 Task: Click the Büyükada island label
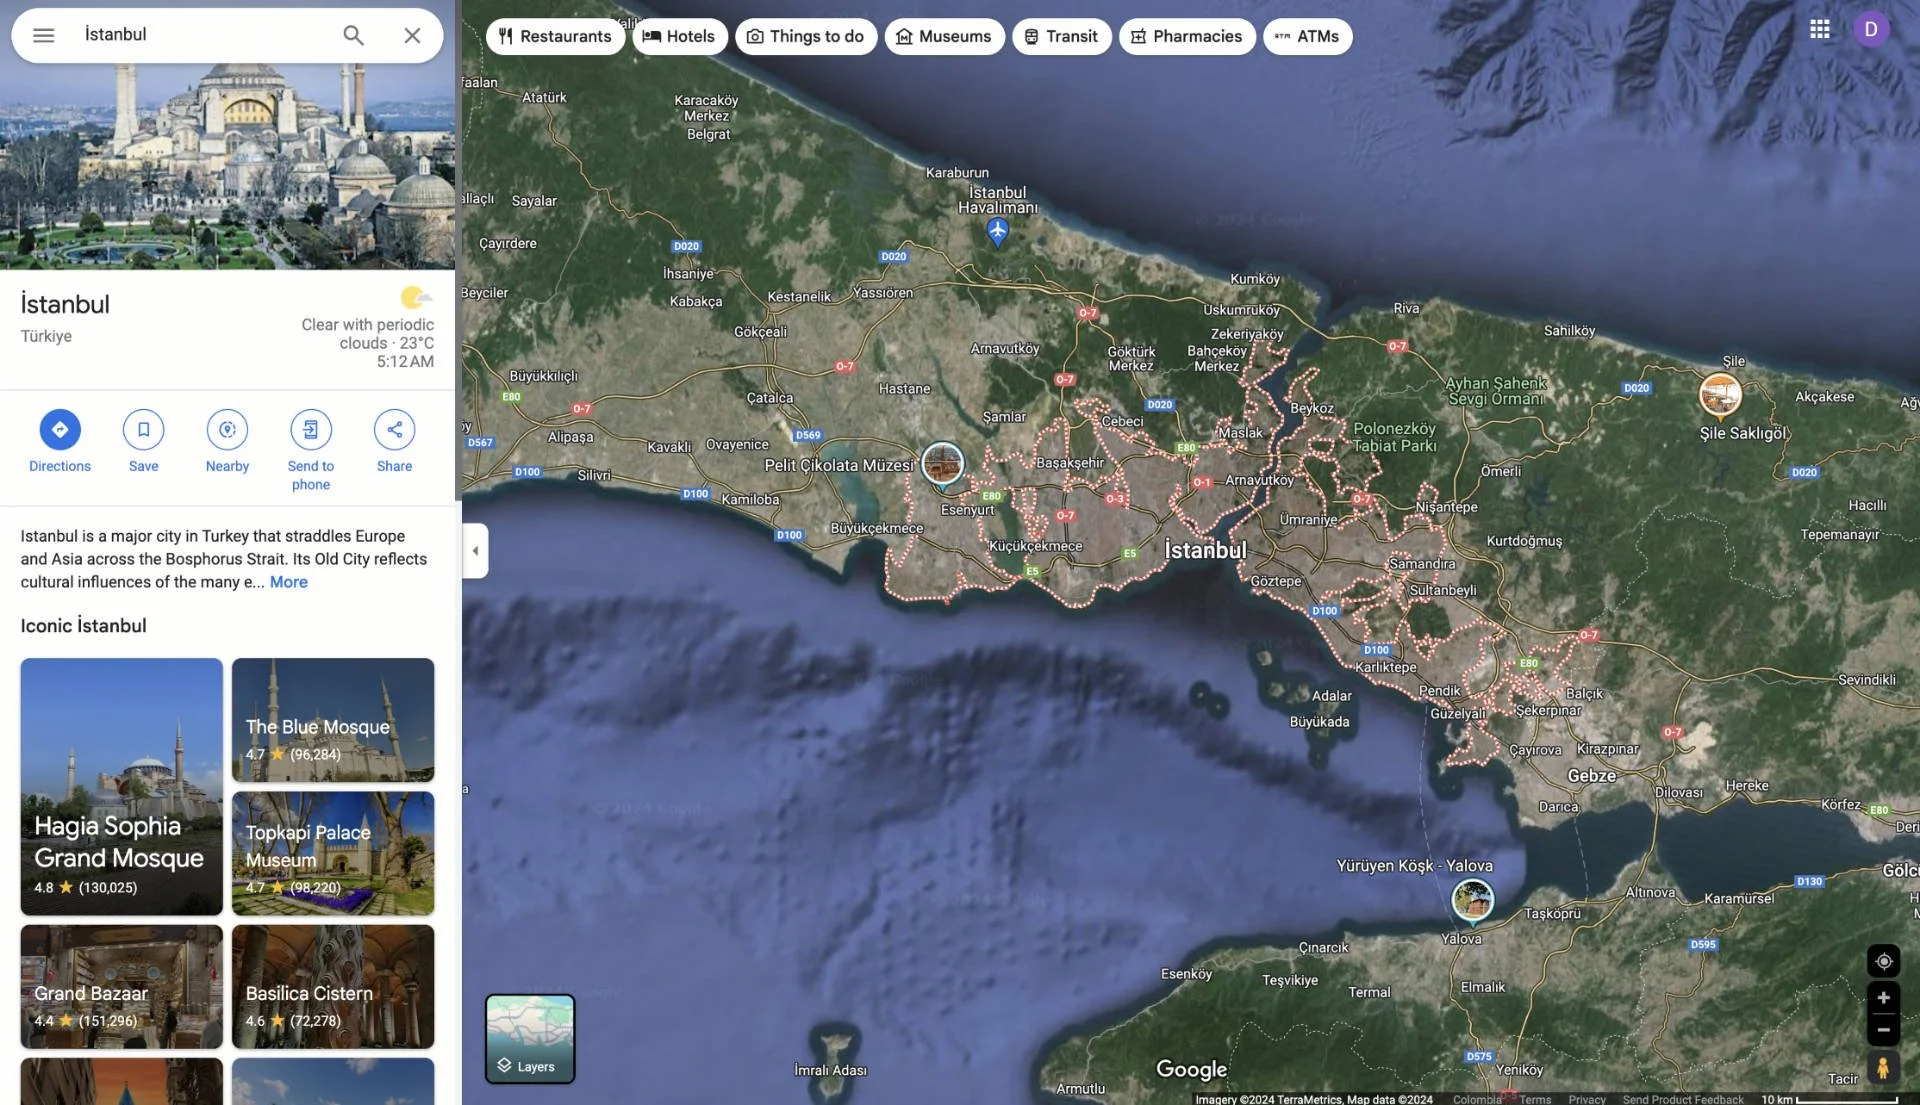click(x=1319, y=722)
